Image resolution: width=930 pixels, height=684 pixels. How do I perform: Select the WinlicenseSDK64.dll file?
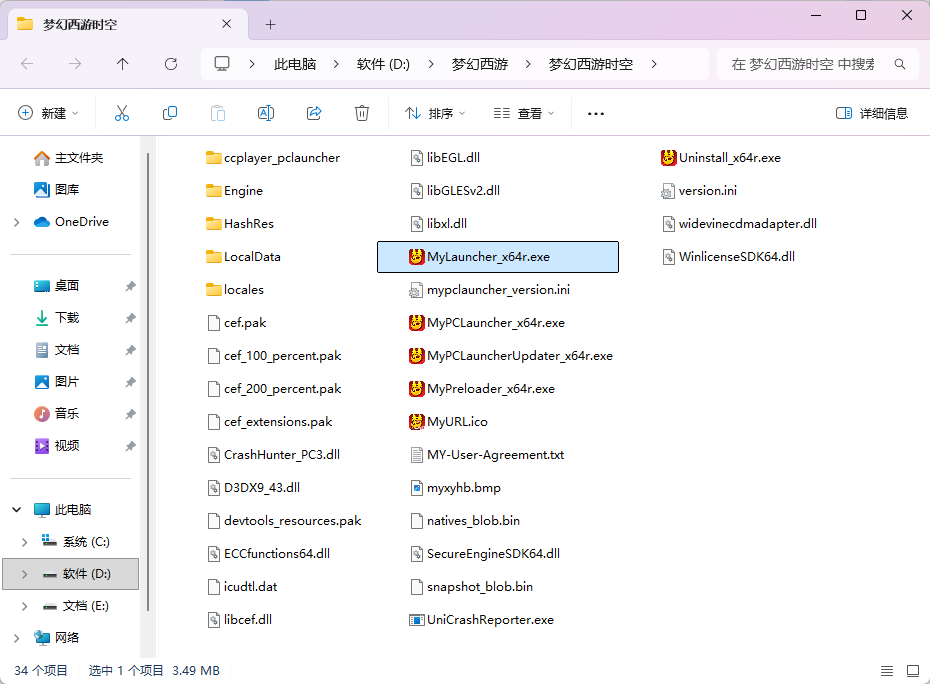[729, 257]
